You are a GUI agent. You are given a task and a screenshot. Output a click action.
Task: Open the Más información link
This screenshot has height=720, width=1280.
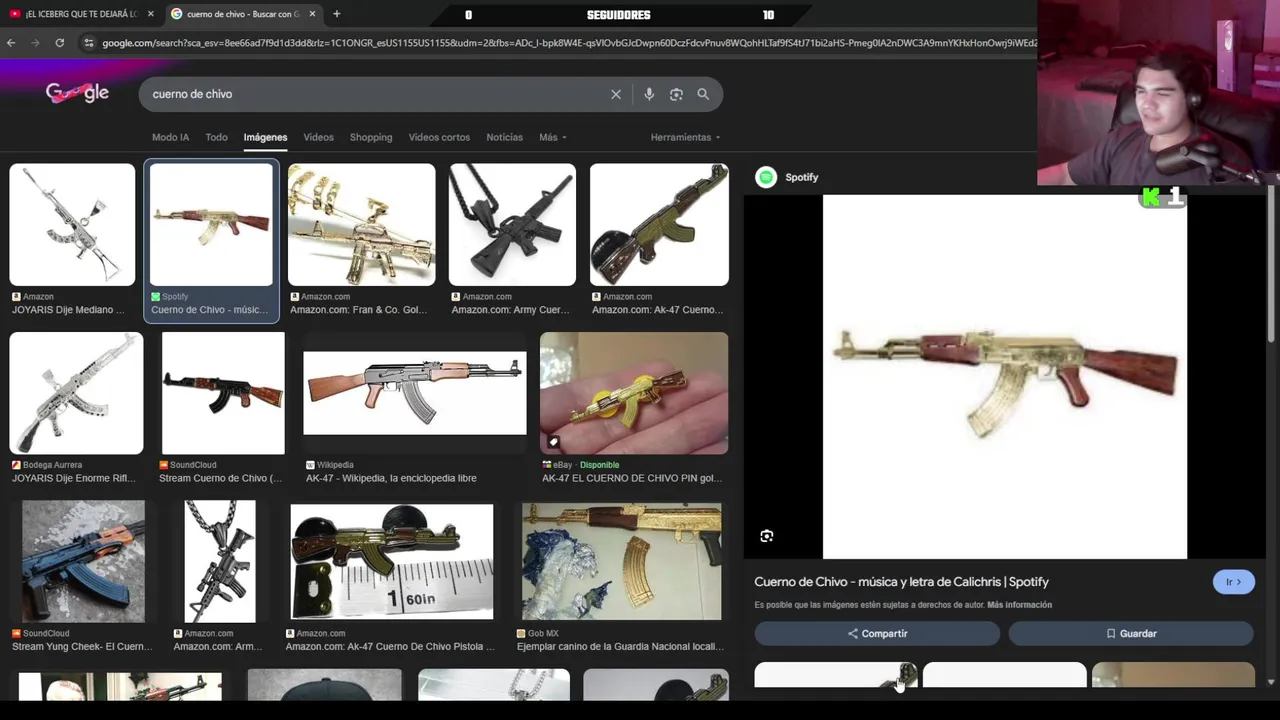tap(1019, 605)
